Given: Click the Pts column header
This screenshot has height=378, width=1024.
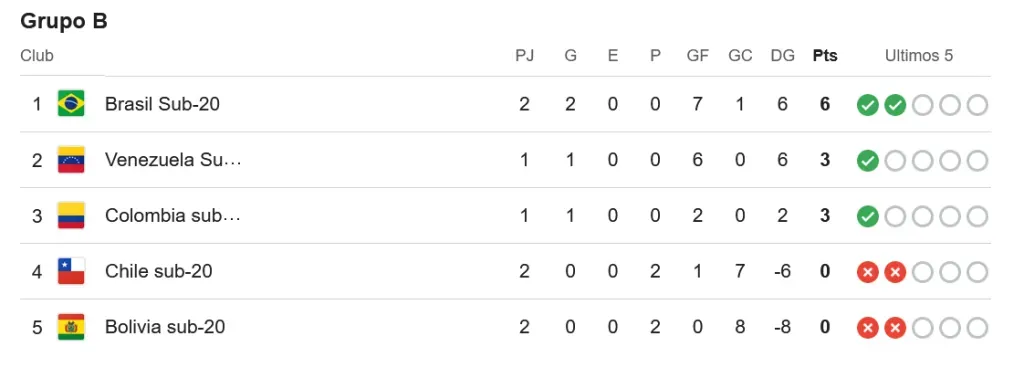Looking at the screenshot, I should 825,56.
